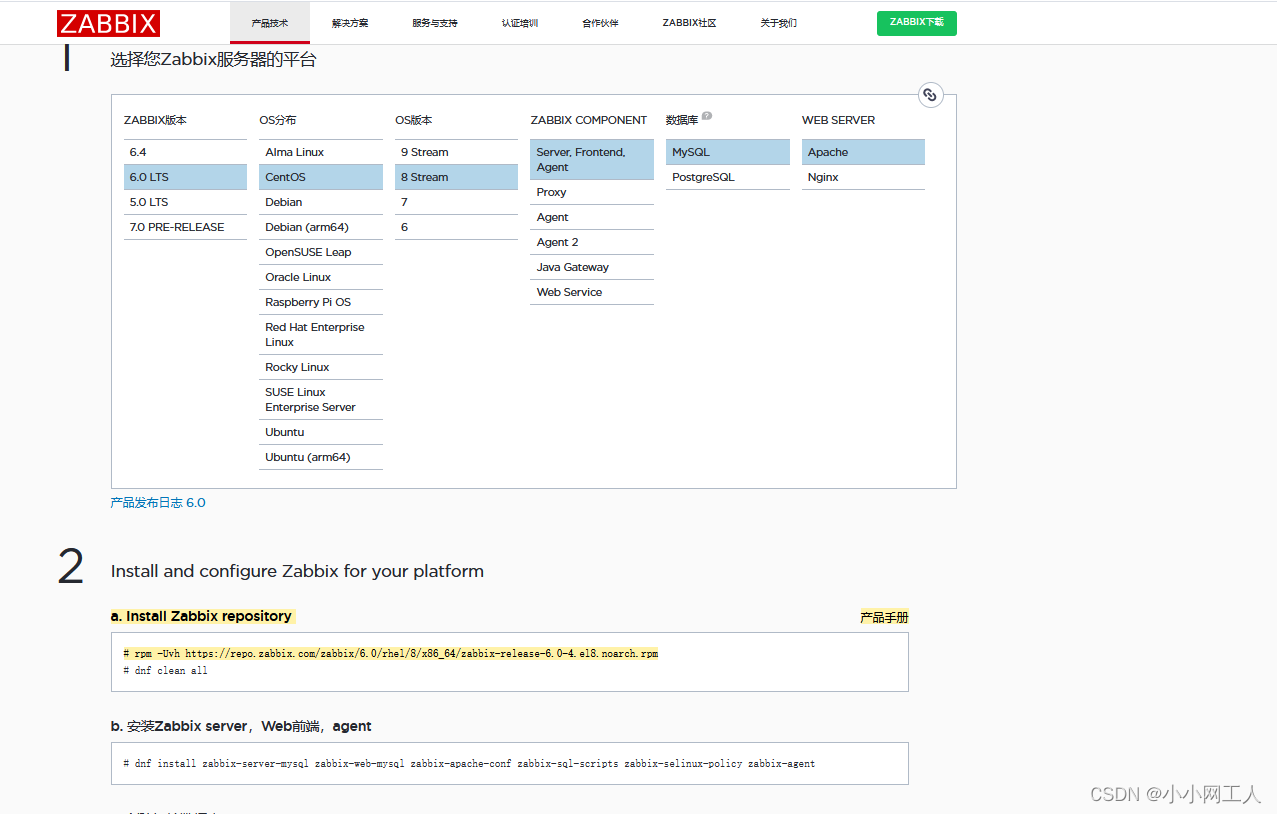The width and height of the screenshot is (1277, 814).
Task: Open the 解决方案 menu
Action: [x=350, y=23]
